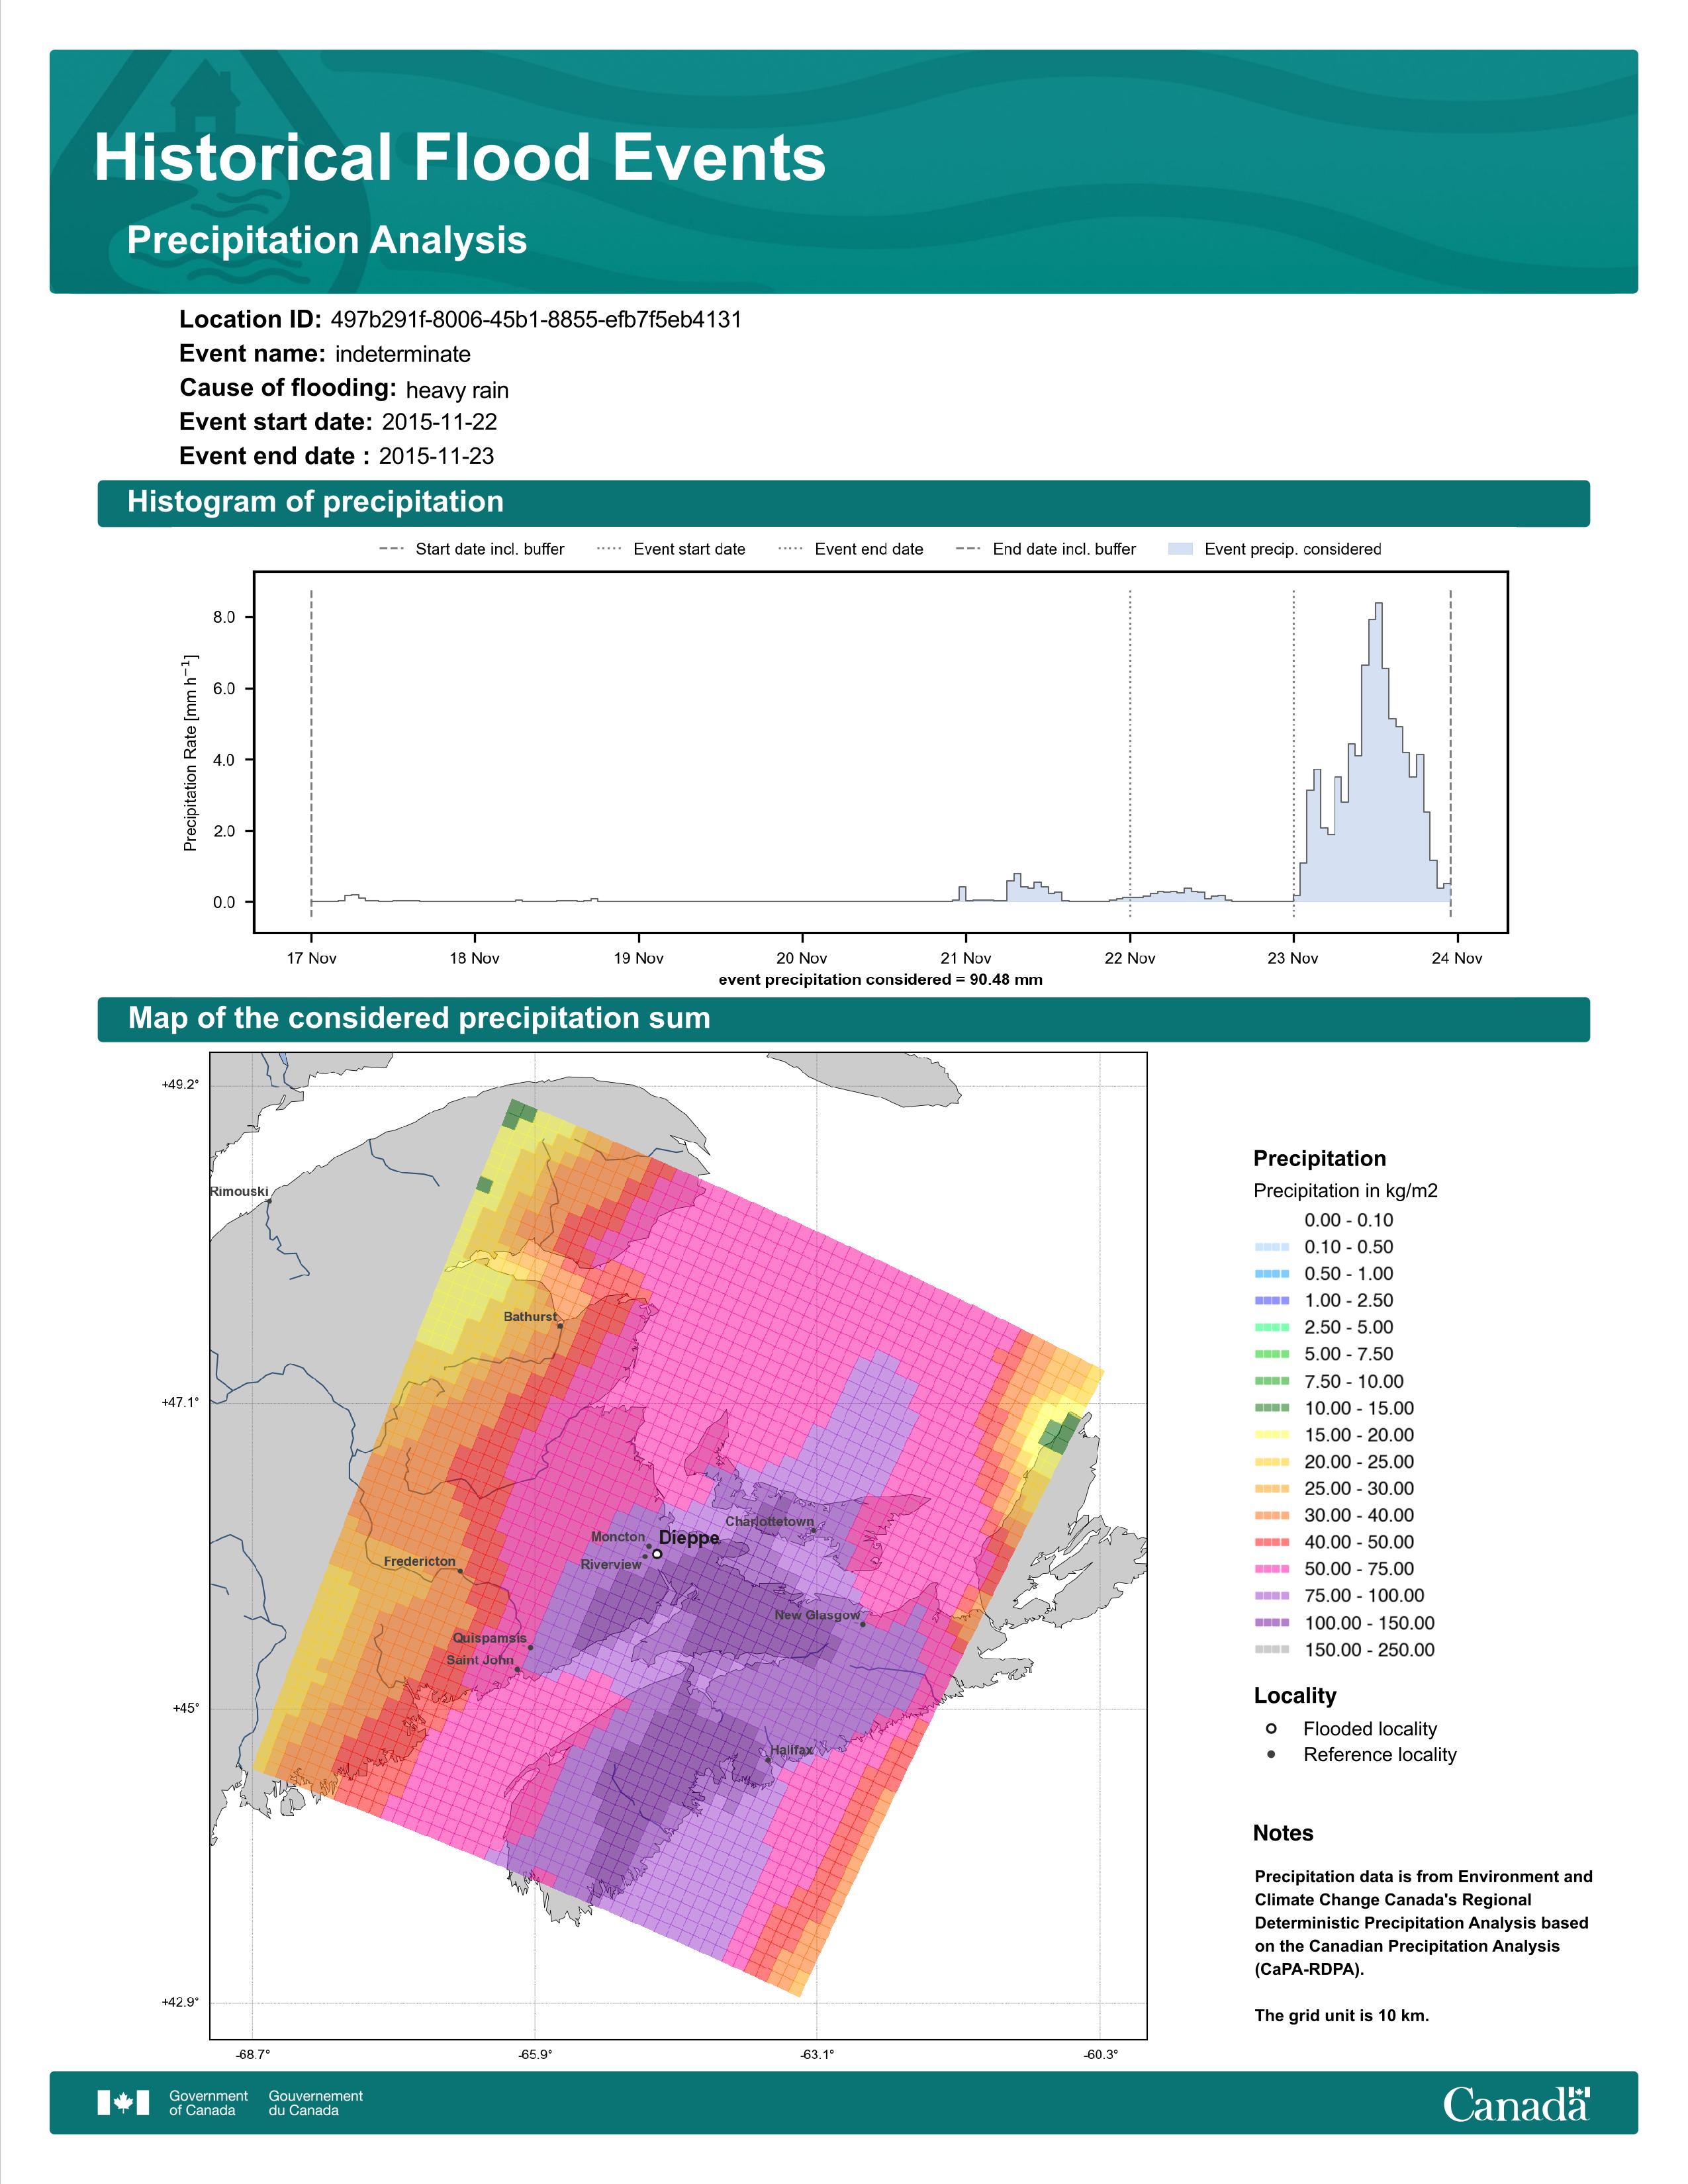The height and width of the screenshot is (2184, 1688).
Task: Click the Gouvernement du Canada footer text
Action: (316, 2103)
